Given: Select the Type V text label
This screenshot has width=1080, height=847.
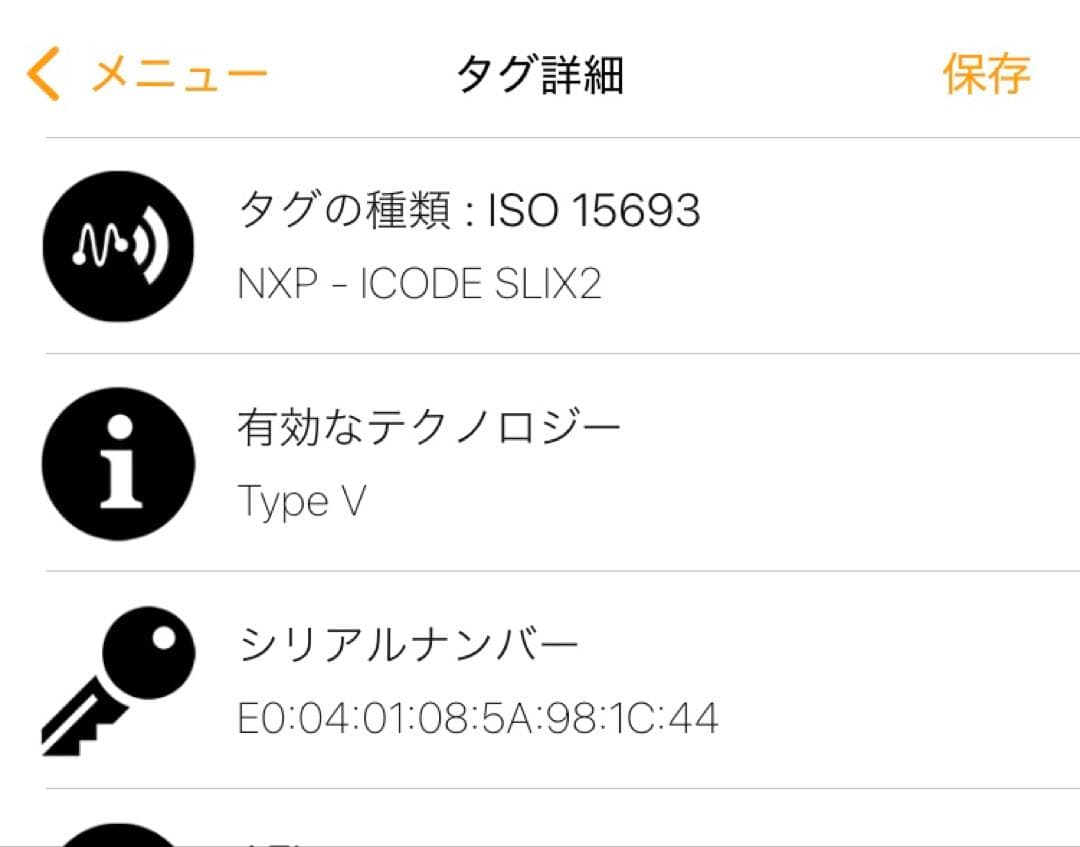Looking at the screenshot, I should tap(300, 500).
